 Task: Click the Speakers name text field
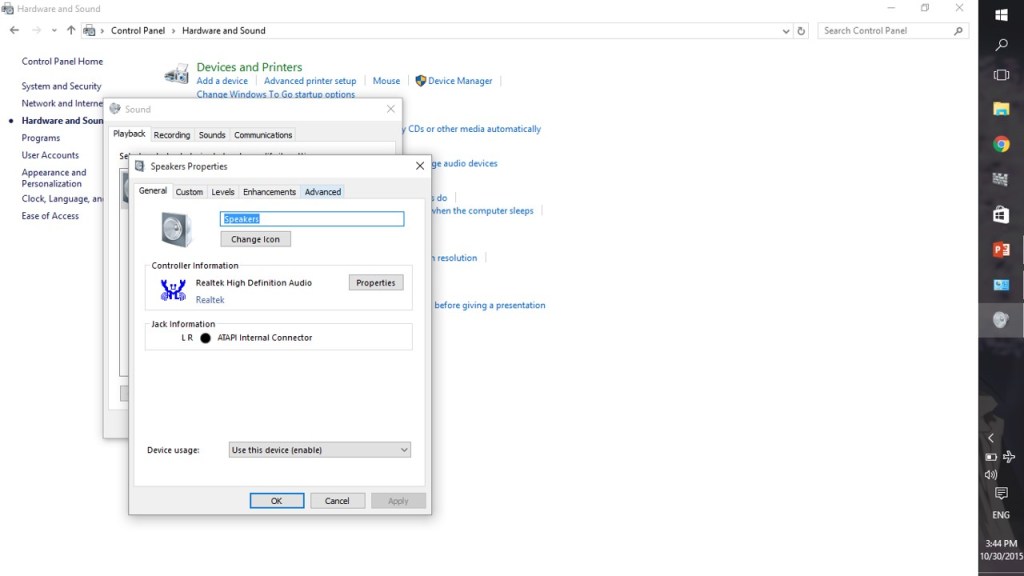click(x=311, y=219)
